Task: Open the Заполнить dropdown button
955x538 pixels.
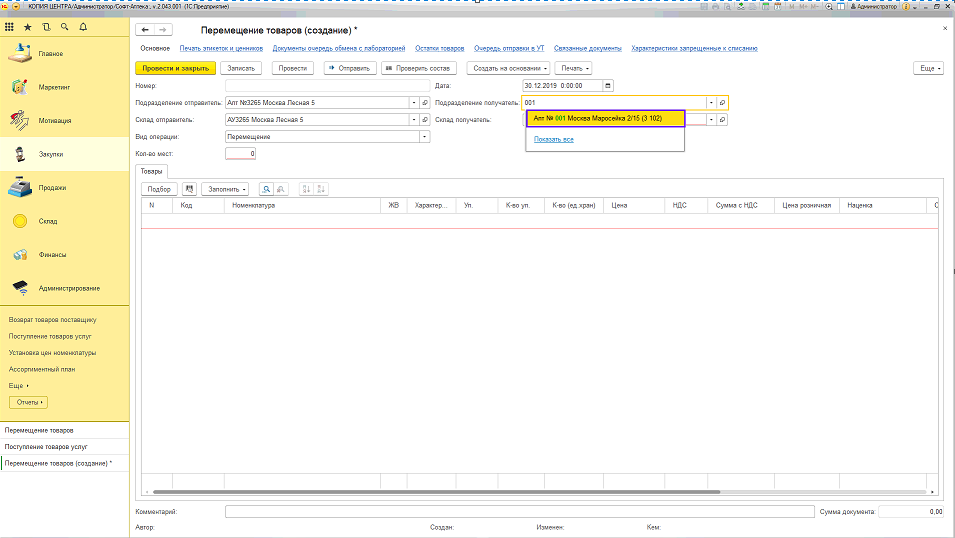Action: (x=225, y=189)
